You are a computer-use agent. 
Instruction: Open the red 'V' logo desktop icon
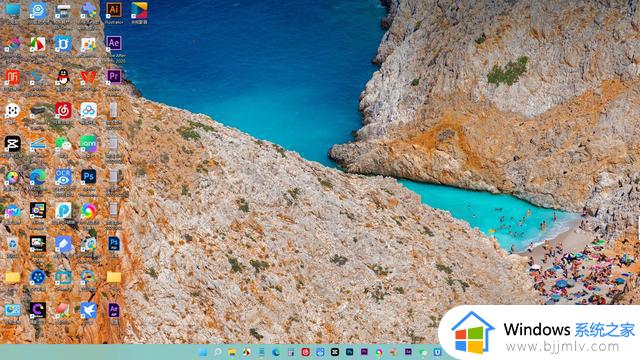[x=88, y=77]
